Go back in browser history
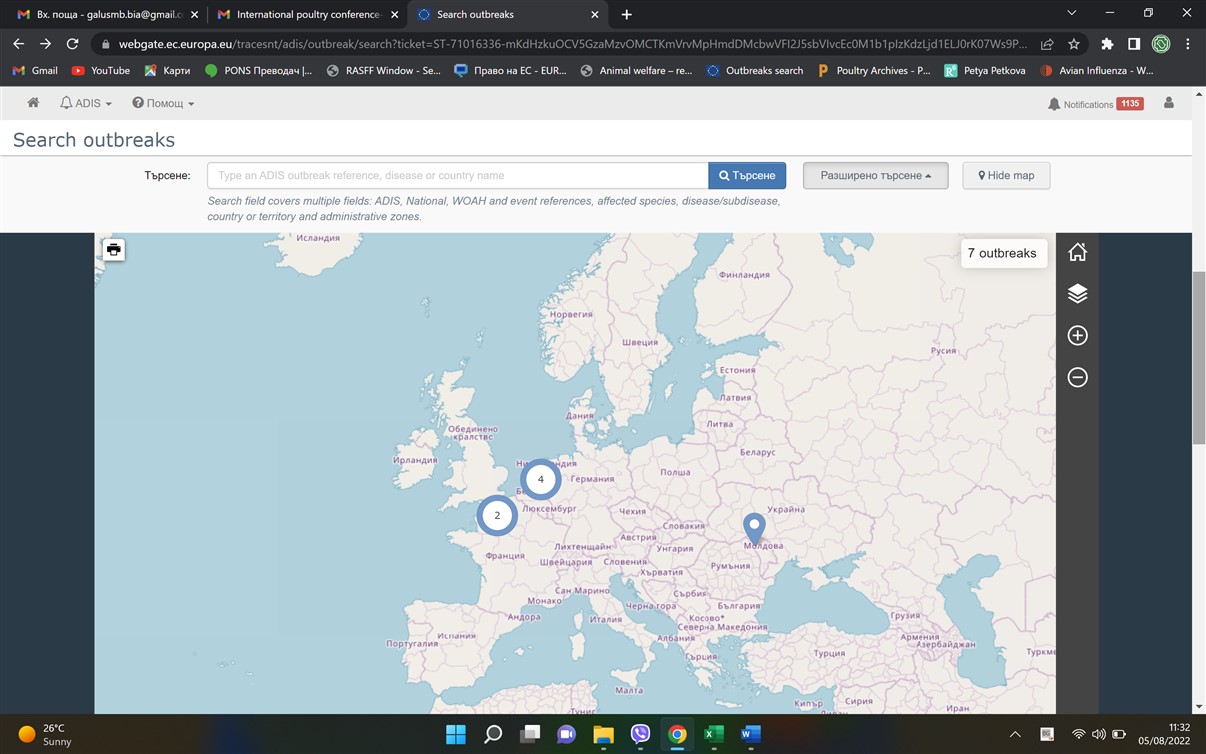 click(x=18, y=44)
